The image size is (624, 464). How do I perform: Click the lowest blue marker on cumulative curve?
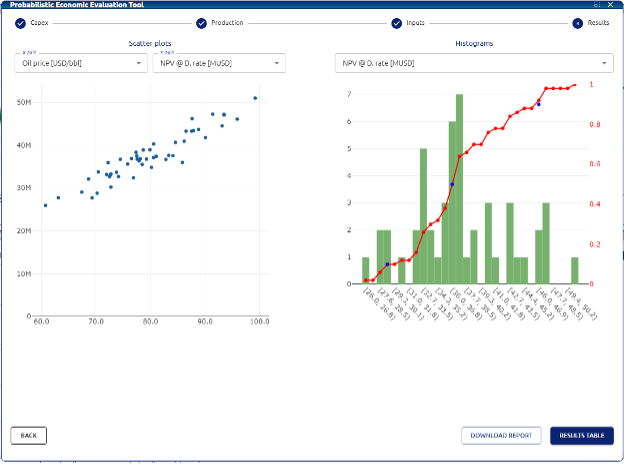(387, 264)
